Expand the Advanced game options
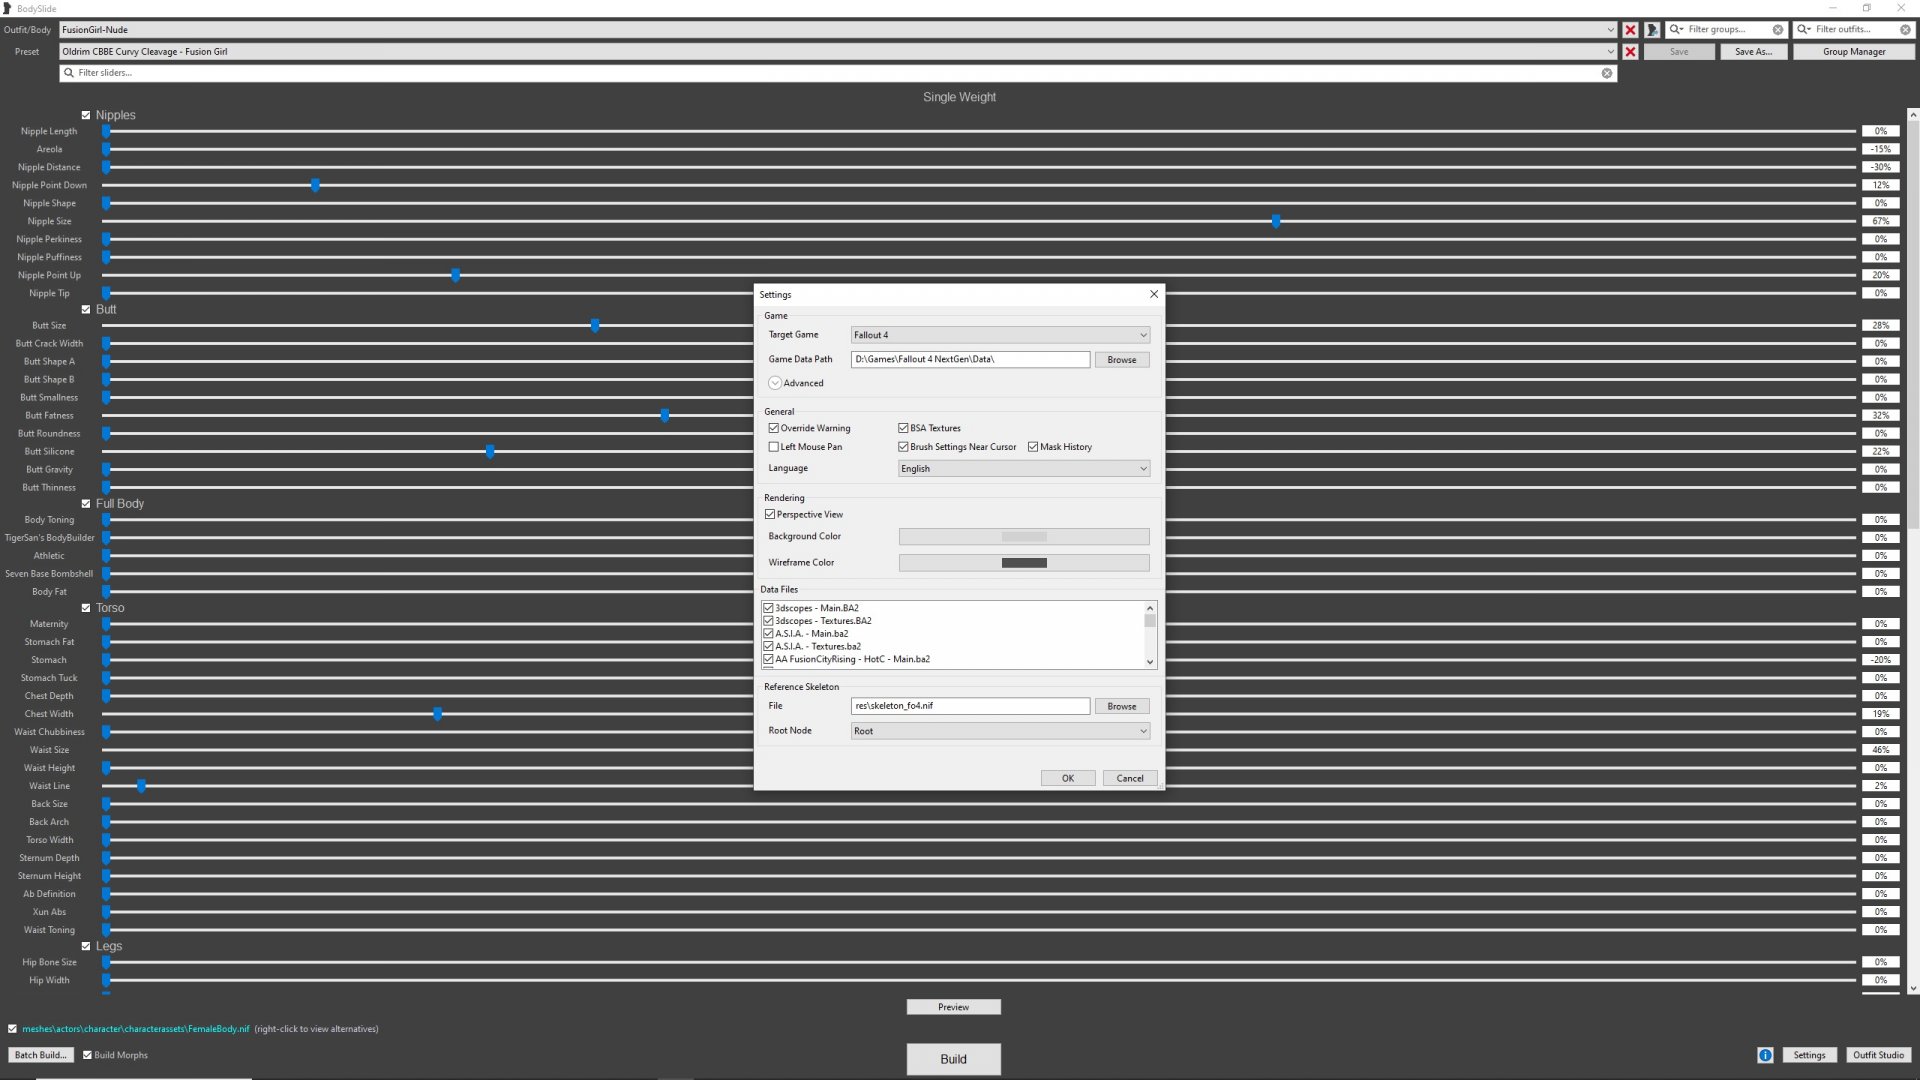 pyautogui.click(x=775, y=383)
